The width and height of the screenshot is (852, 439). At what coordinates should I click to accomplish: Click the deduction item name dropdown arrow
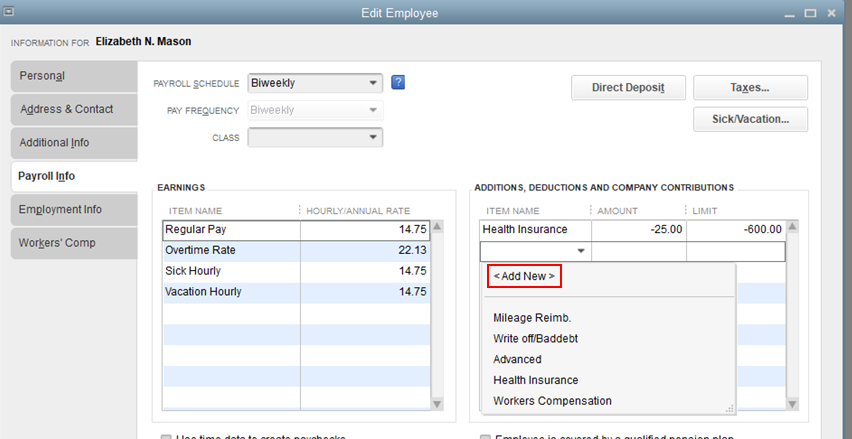point(579,252)
